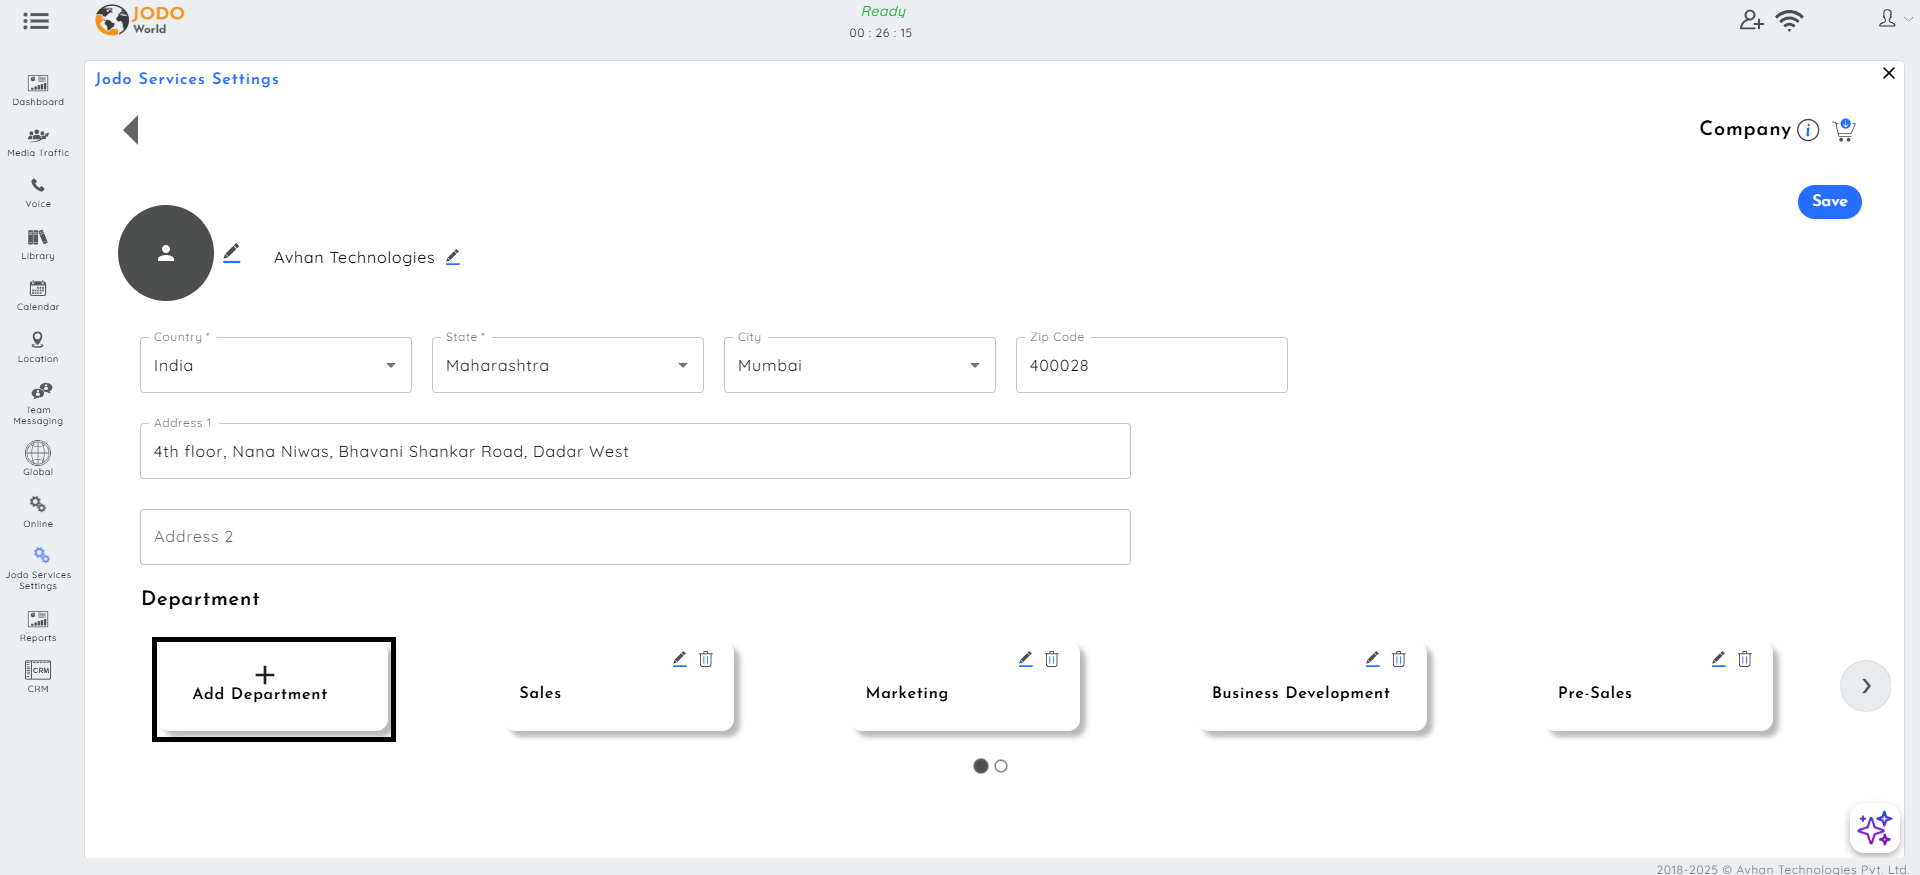1920x875 pixels.
Task: Open the Calendar section
Action: [x=38, y=296]
